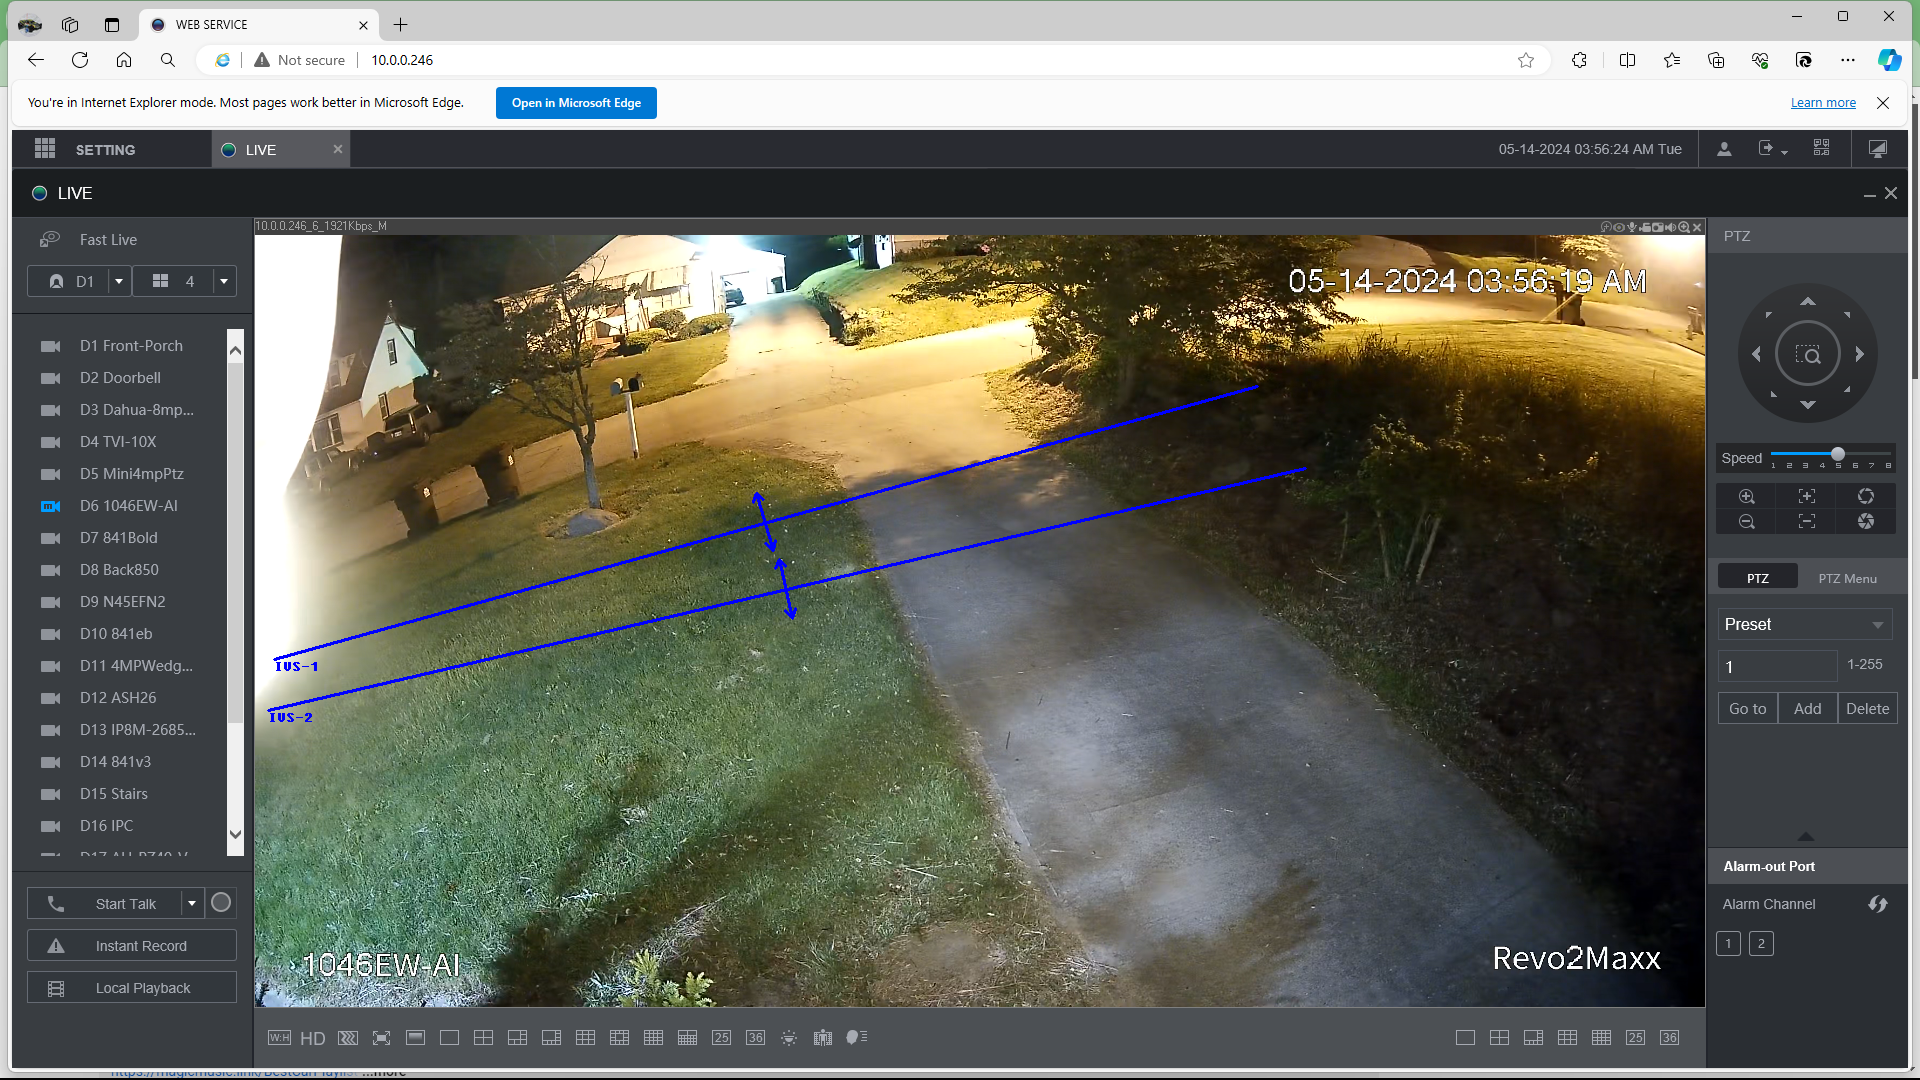Click full screen icon in bottom toolbar
1920x1080 pixels.
(x=382, y=1038)
